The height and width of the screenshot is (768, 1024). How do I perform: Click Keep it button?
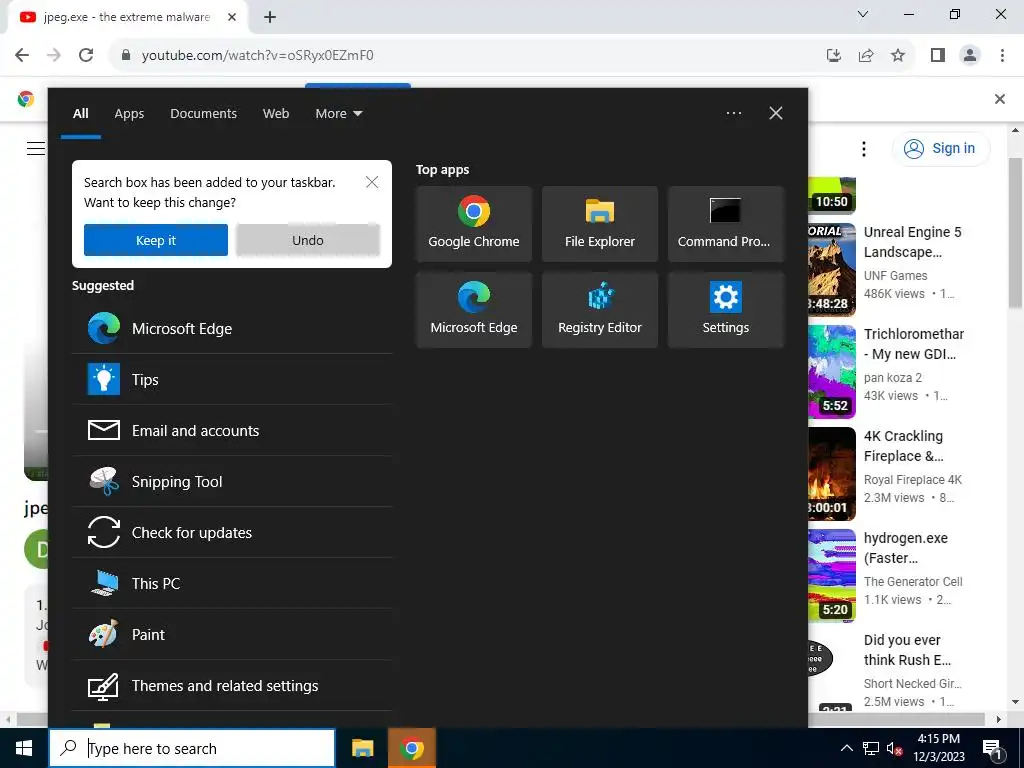pyautogui.click(x=155, y=240)
